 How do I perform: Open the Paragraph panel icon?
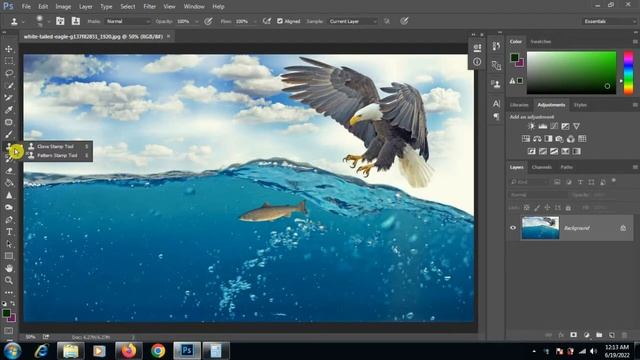tap(496, 117)
